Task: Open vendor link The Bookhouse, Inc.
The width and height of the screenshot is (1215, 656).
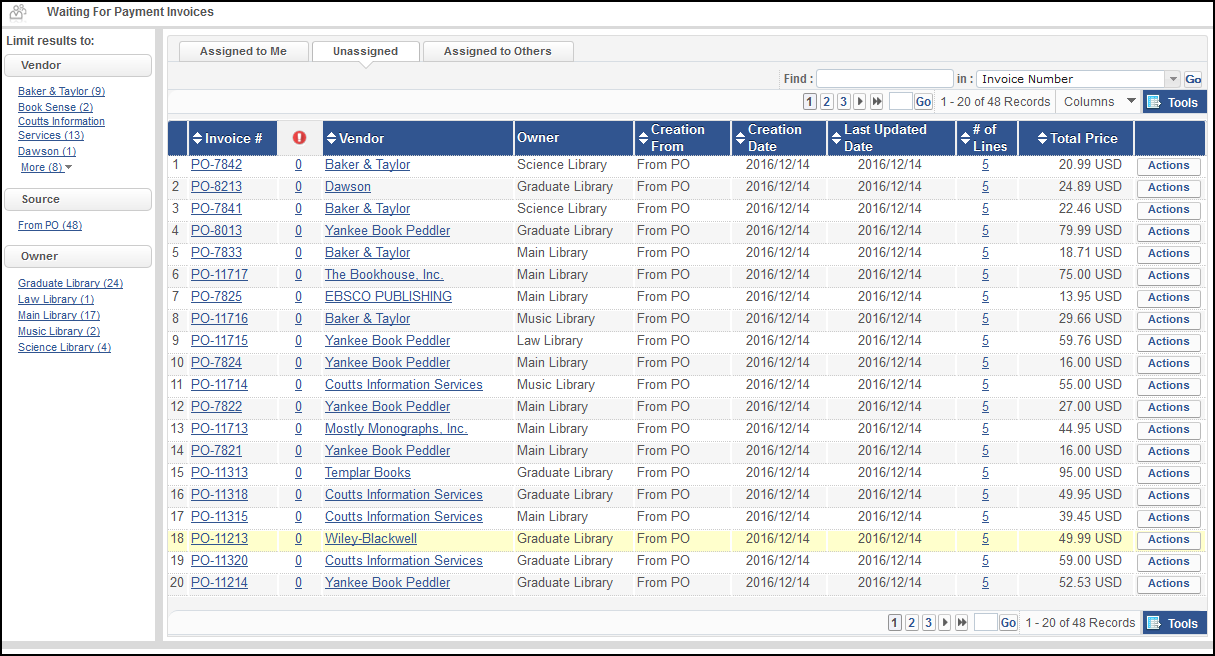Action: (384, 275)
